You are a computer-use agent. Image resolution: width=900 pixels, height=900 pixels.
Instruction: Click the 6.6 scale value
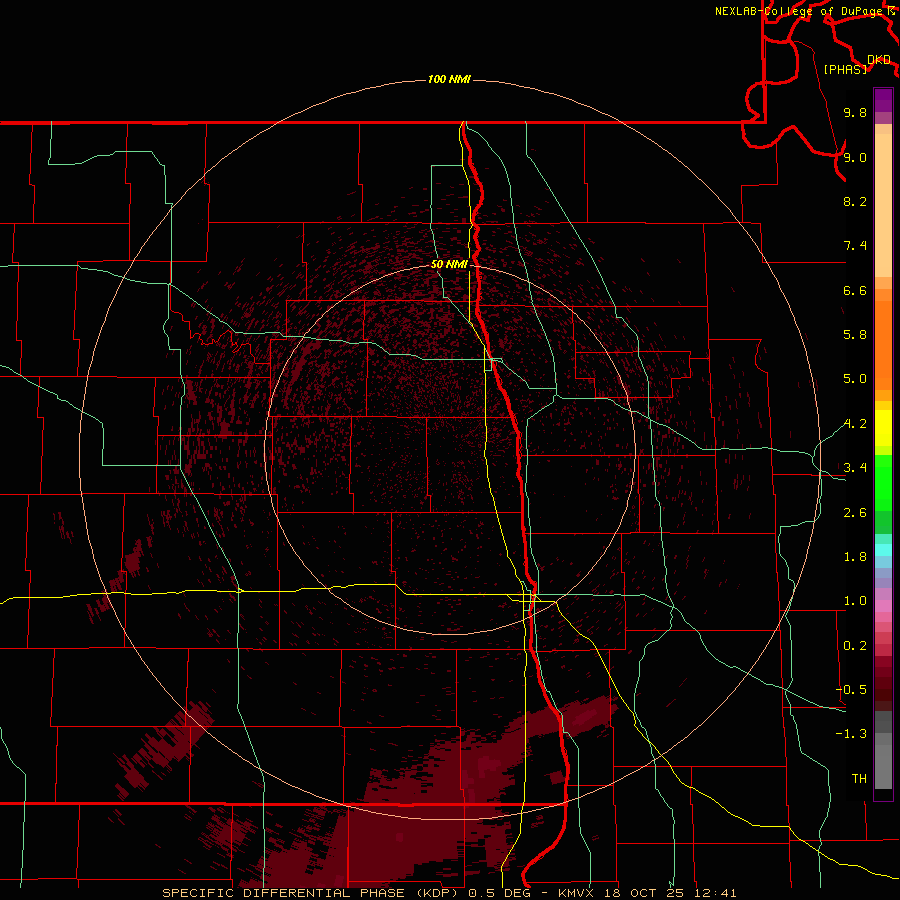[x=855, y=290]
